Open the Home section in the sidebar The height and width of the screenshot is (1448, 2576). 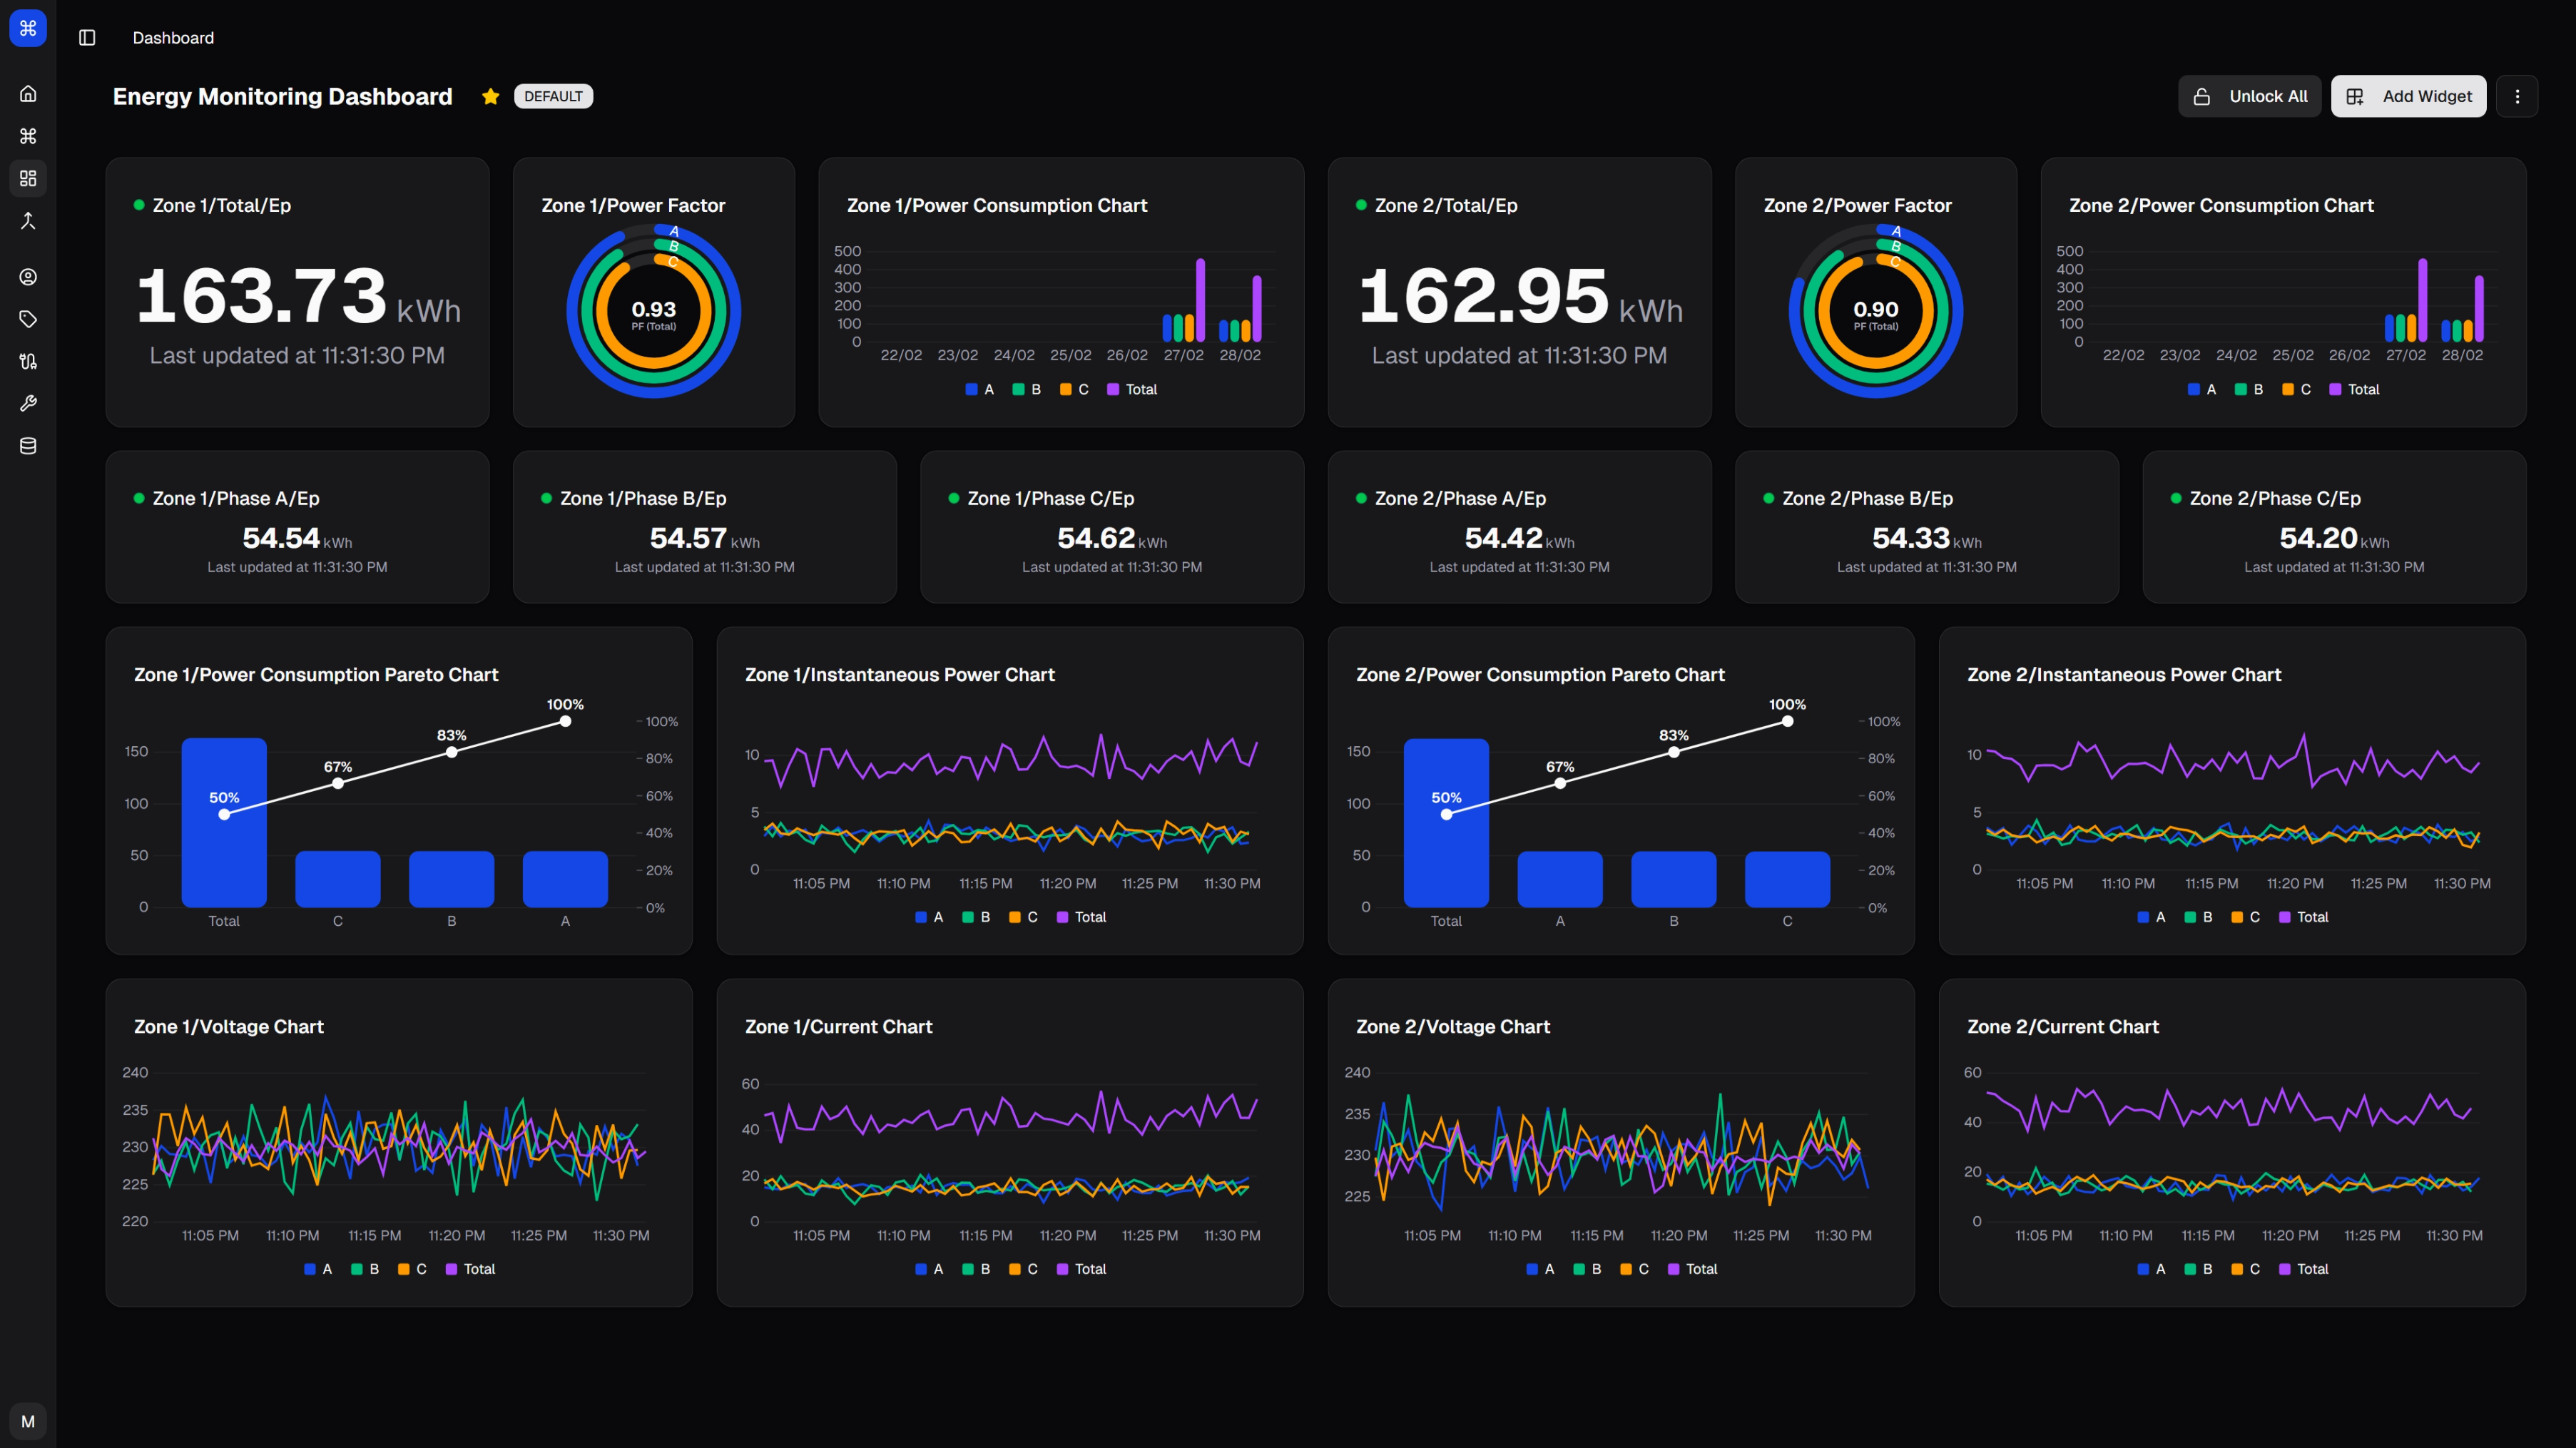coord(28,93)
